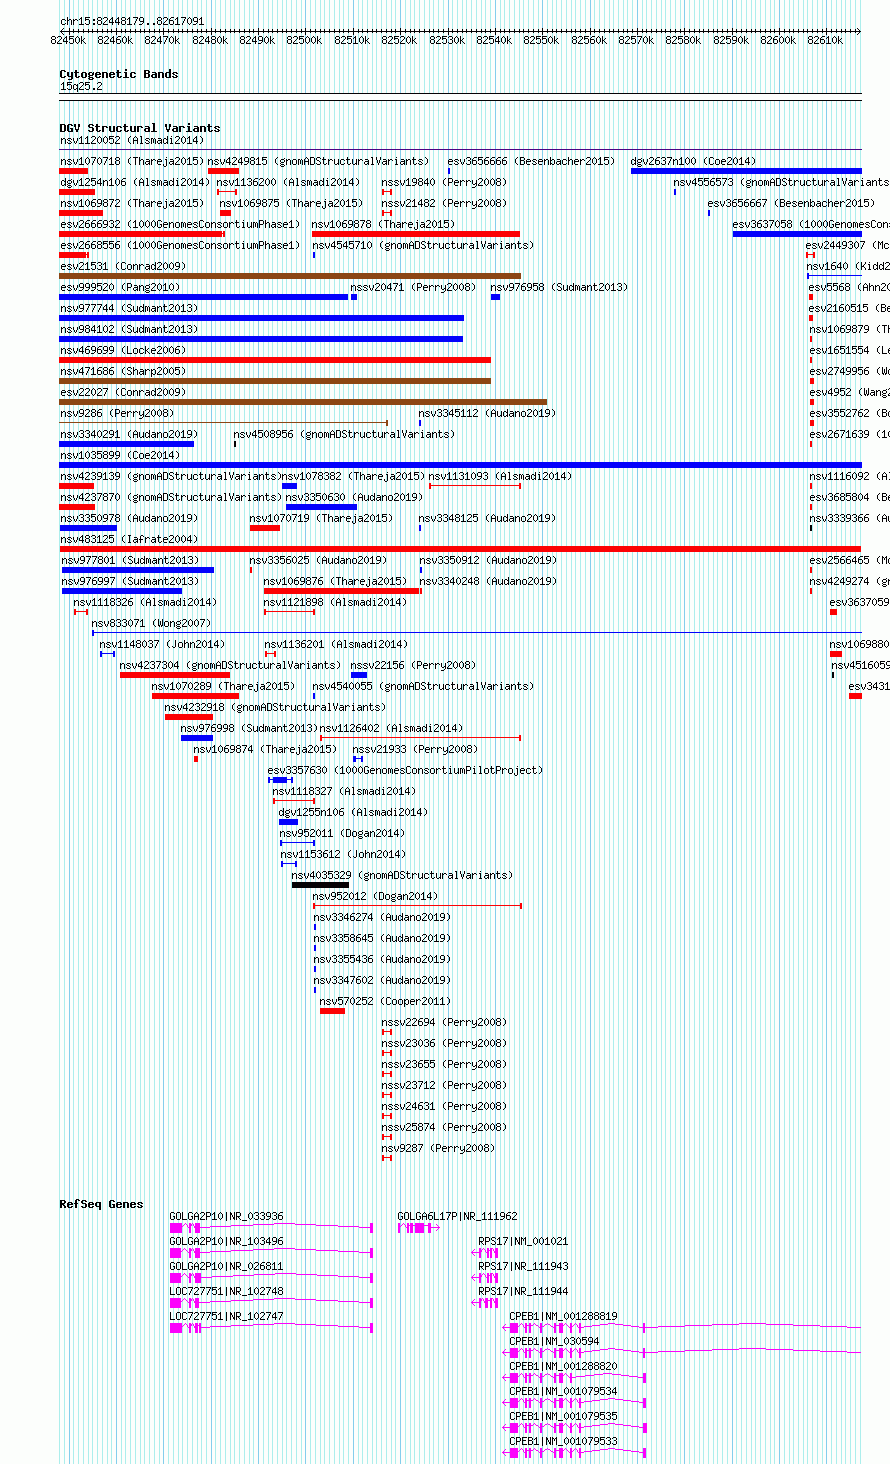This screenshot has width=890, height=1464.
Task: Open variant nsv1035899 (Coe2014)
Action: tap(120, 455)
